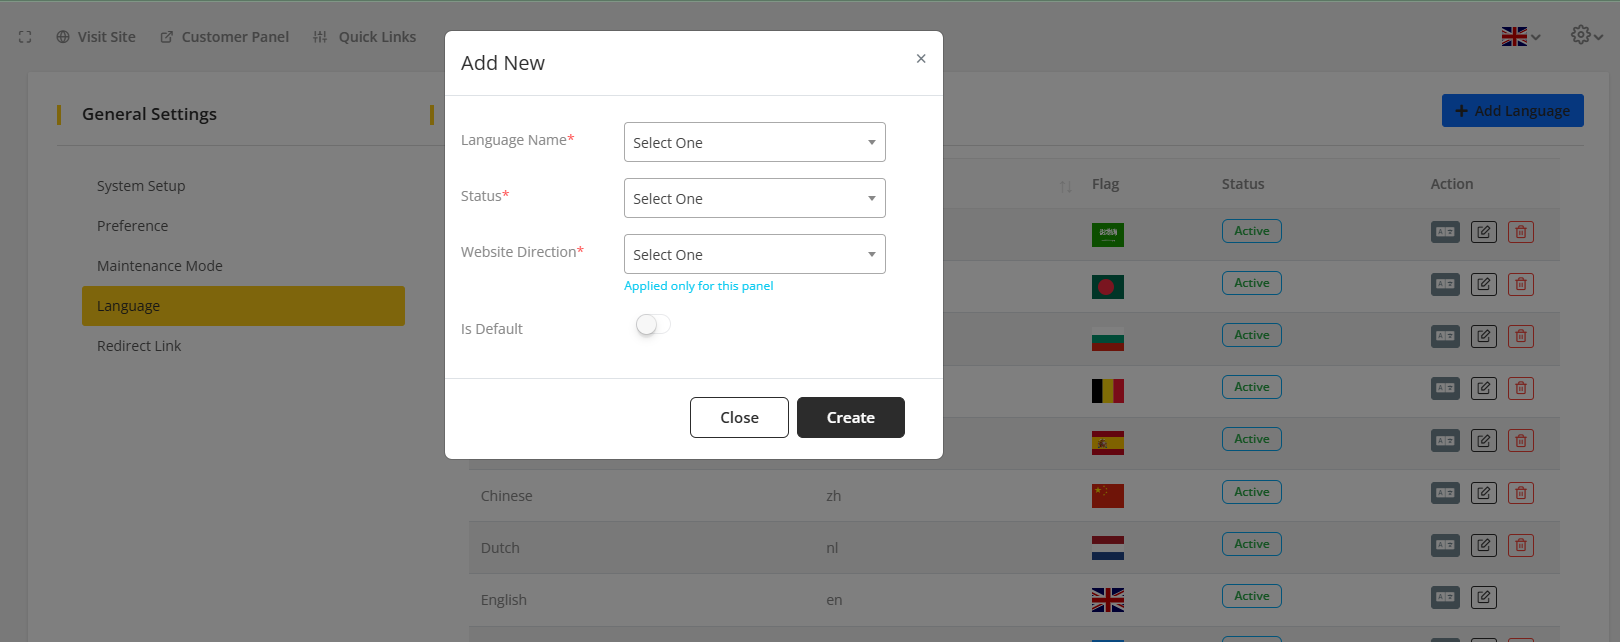Expand the Status select box
Image resolution: width=1620 pixels, height=642 pixels.
[754, 198]
